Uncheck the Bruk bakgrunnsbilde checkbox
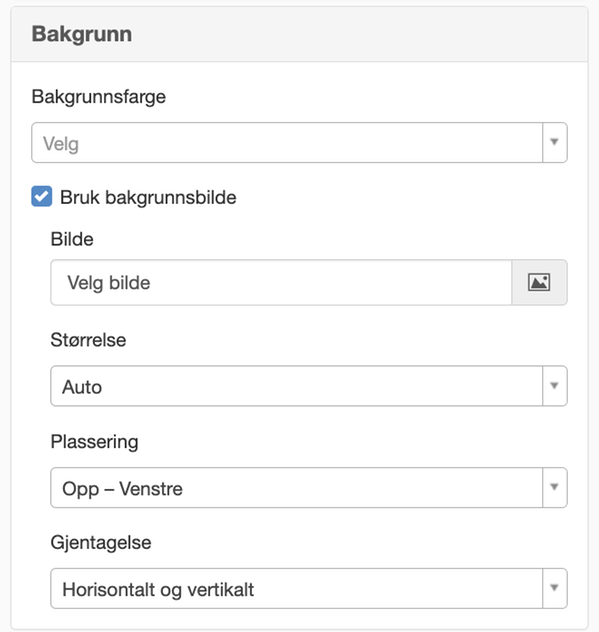The image size is (599, 632). 42,196
